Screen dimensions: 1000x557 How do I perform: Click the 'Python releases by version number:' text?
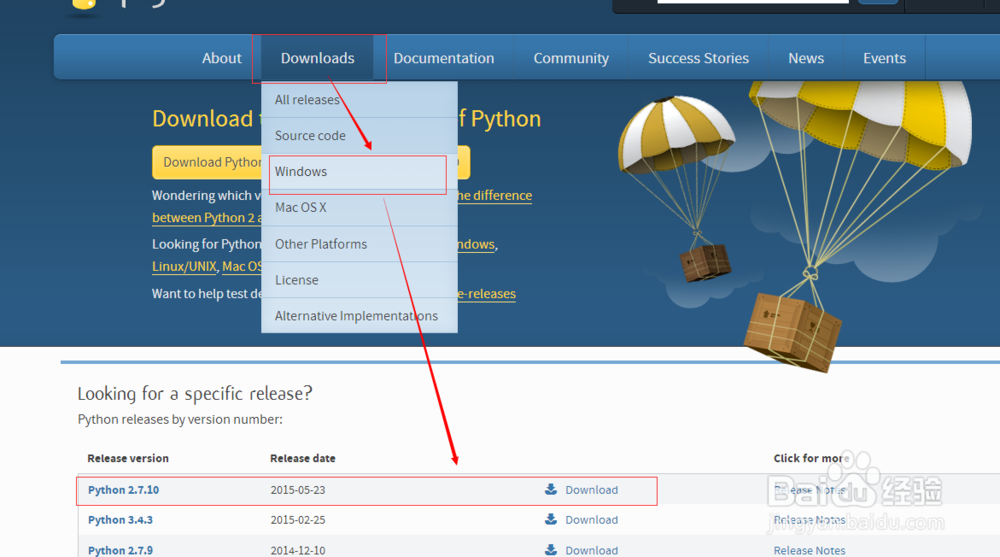click(180, 419)
